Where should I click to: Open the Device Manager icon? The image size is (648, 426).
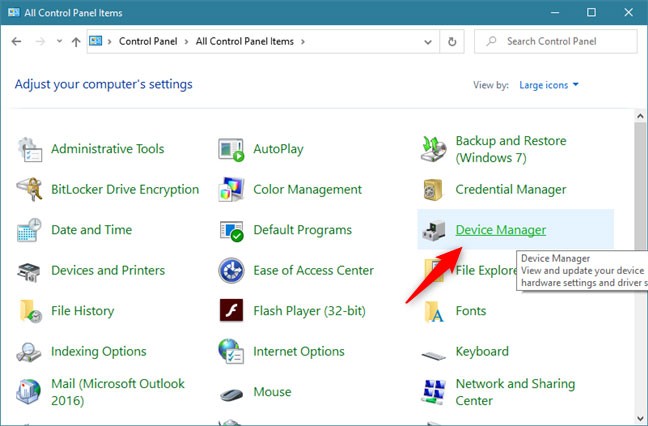click(435, 230)
